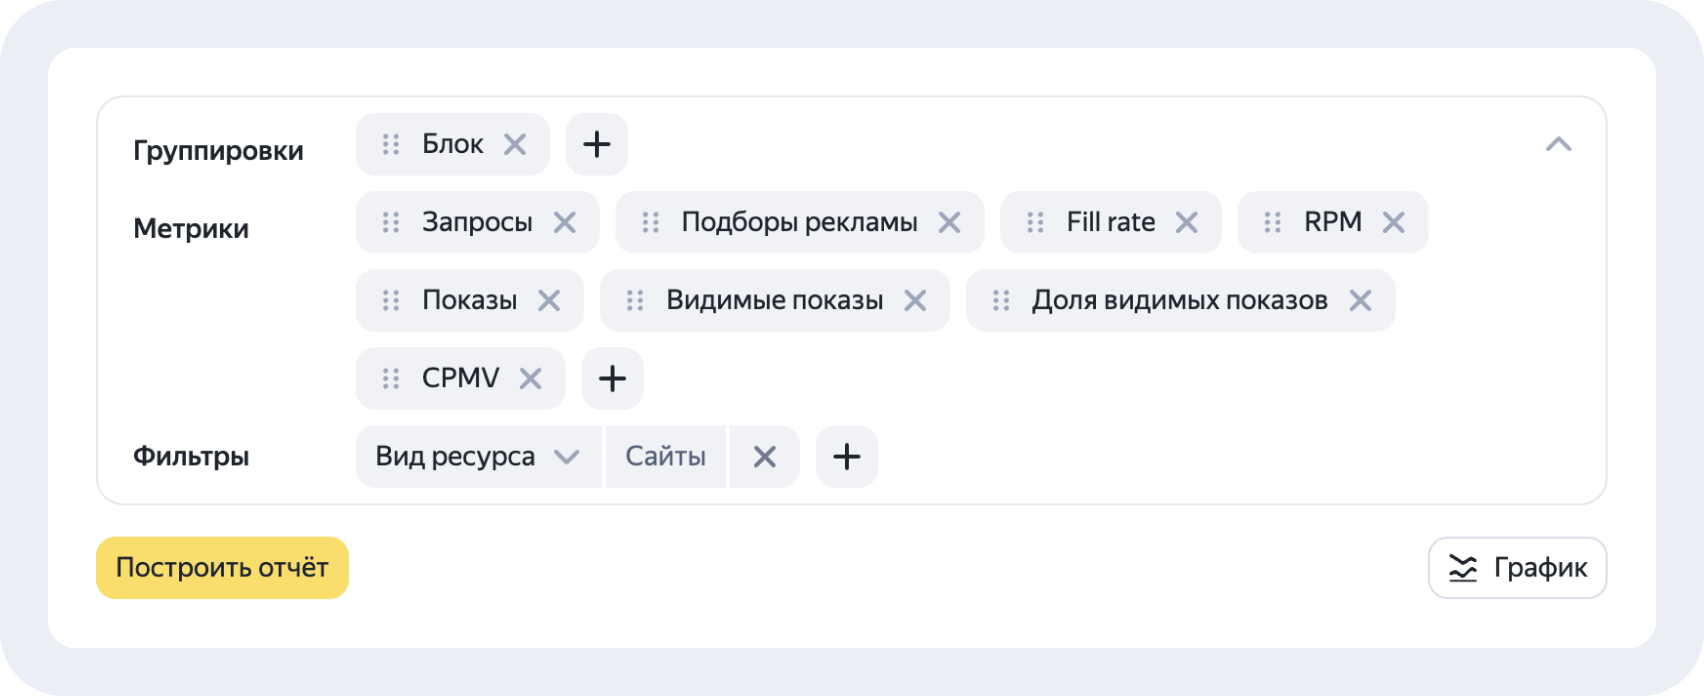Remove the Видимые показы metric
Screen dimensions: 1704x696
click(x=915, y=301)
